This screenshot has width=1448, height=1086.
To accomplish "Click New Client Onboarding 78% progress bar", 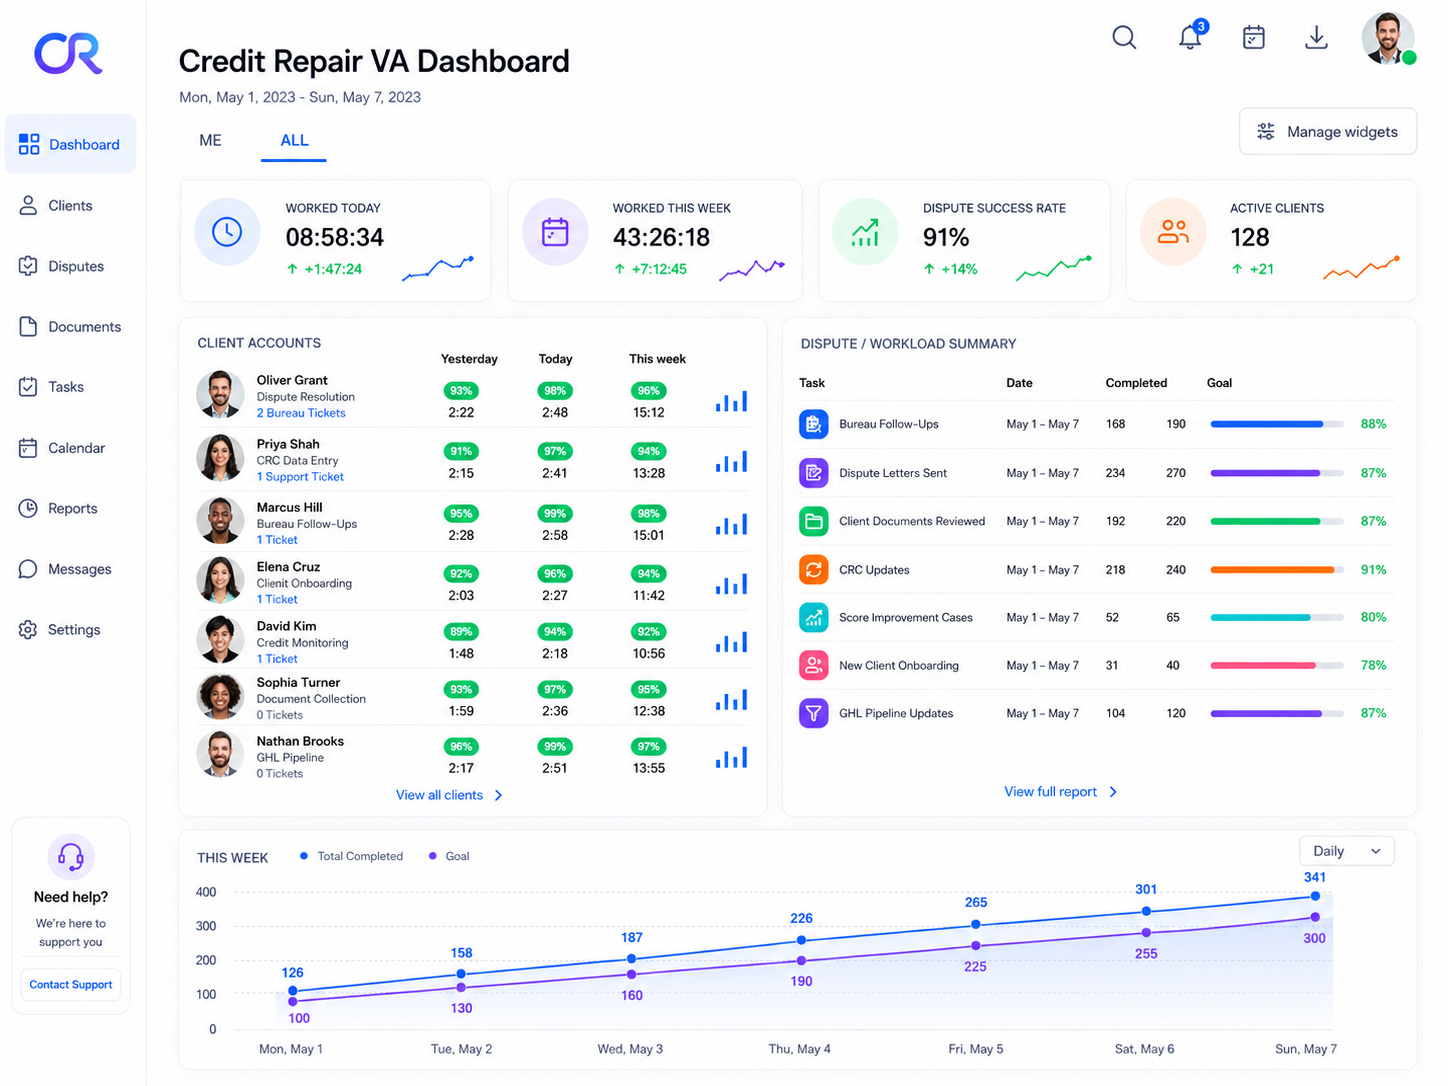I will pyautogui.click(x=1277, y=665).
